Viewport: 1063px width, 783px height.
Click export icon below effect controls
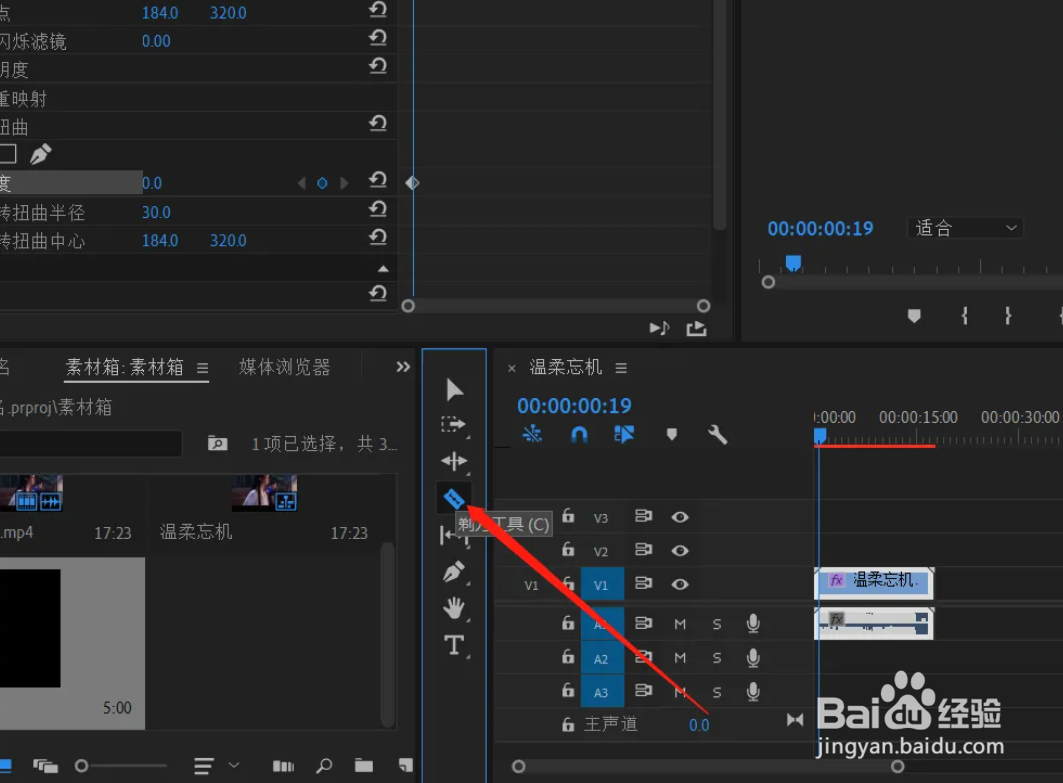pyautogui.click(x=696, y=329)
